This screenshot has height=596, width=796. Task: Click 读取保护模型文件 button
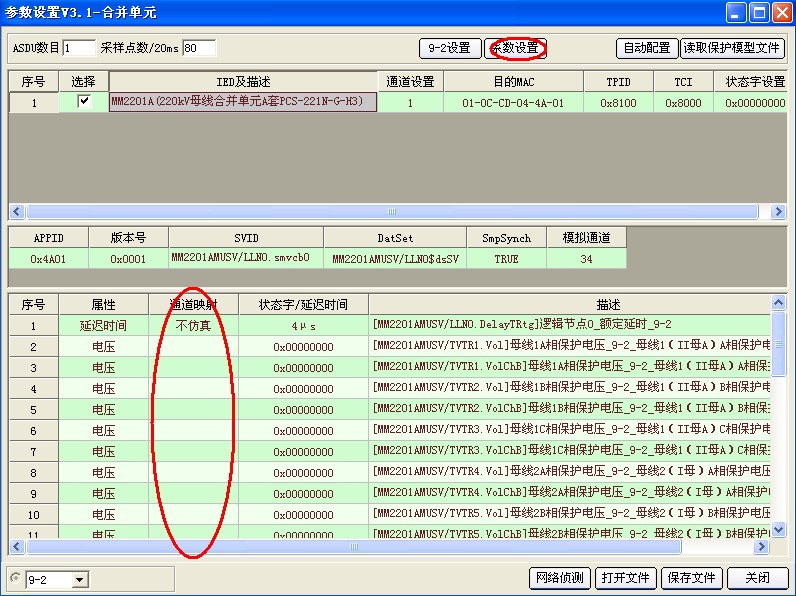point(732,48)
